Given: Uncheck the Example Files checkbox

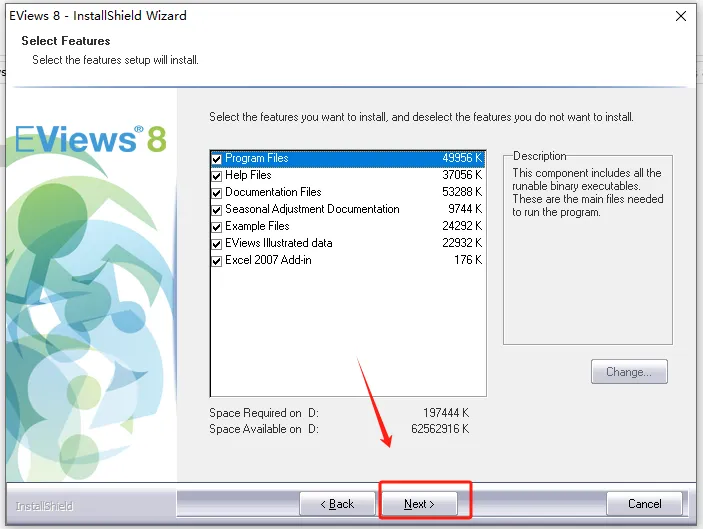Looking at the screenshot, I should 217,227.
